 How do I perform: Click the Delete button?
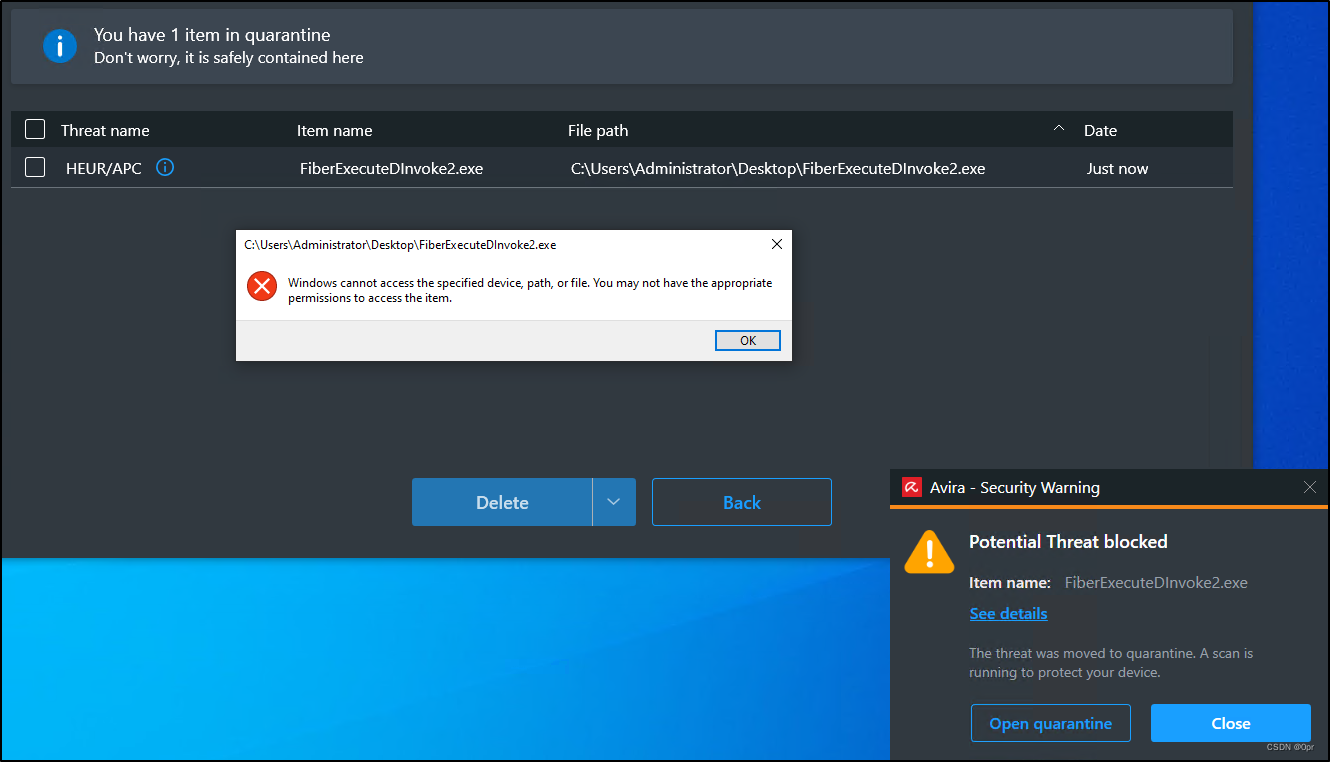(x=502, y=502)
